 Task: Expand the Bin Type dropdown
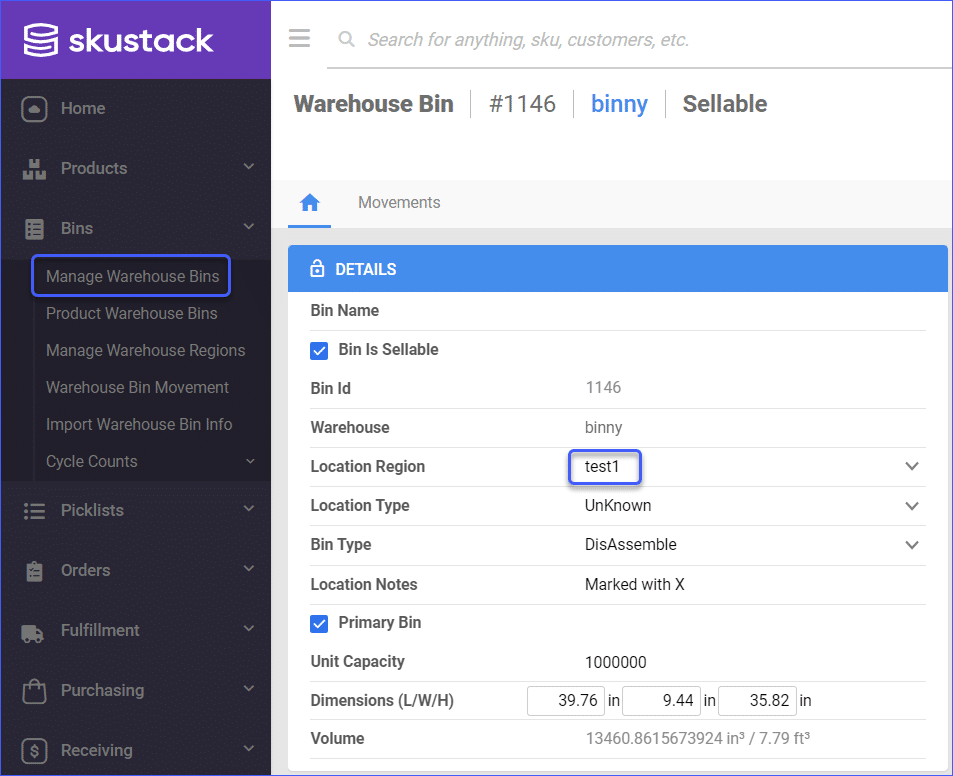coord(911,545)
